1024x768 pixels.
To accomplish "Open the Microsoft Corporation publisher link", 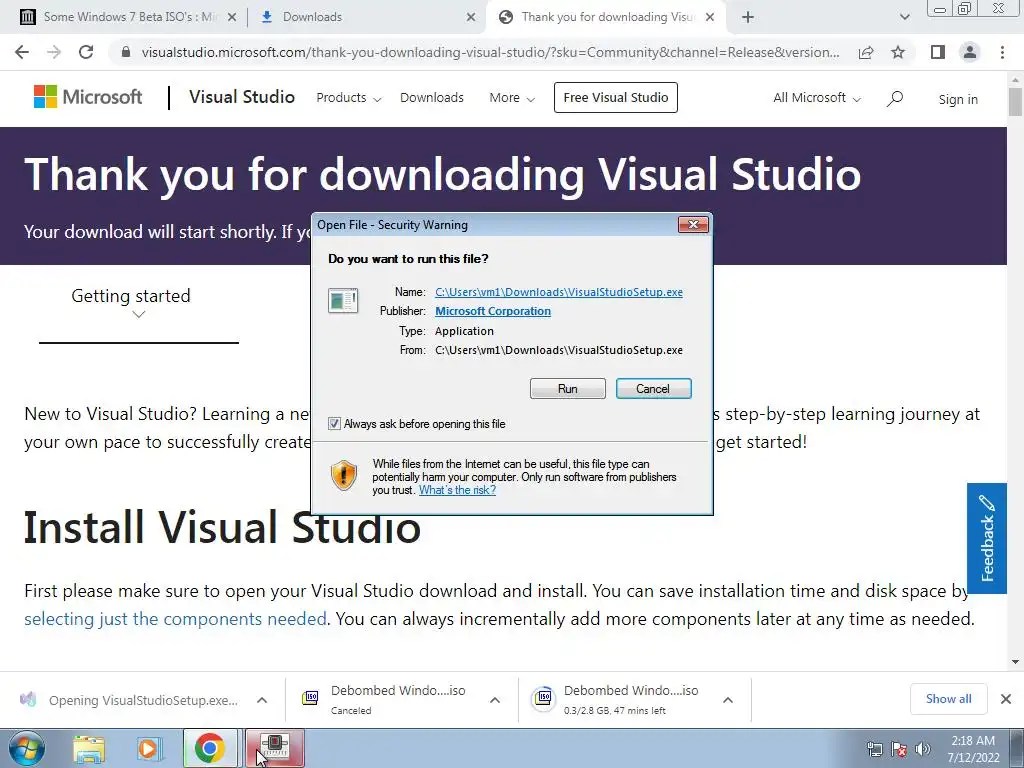I will pyautogui.click(x=493, y=312).
